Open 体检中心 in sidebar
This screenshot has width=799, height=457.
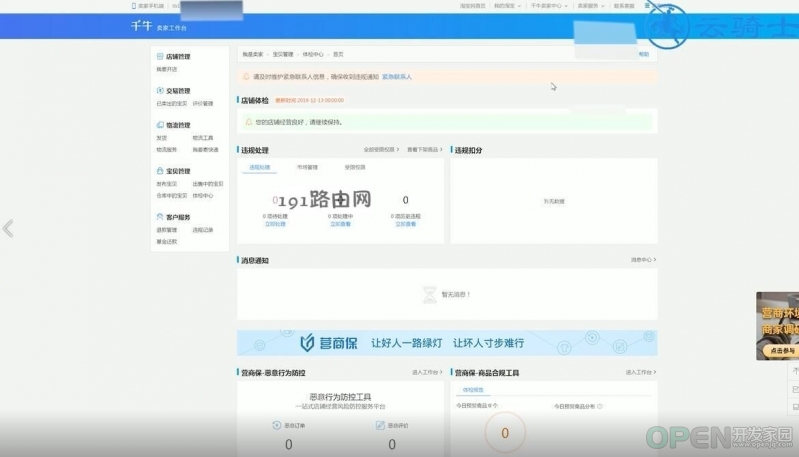click(x=203, y=196)
